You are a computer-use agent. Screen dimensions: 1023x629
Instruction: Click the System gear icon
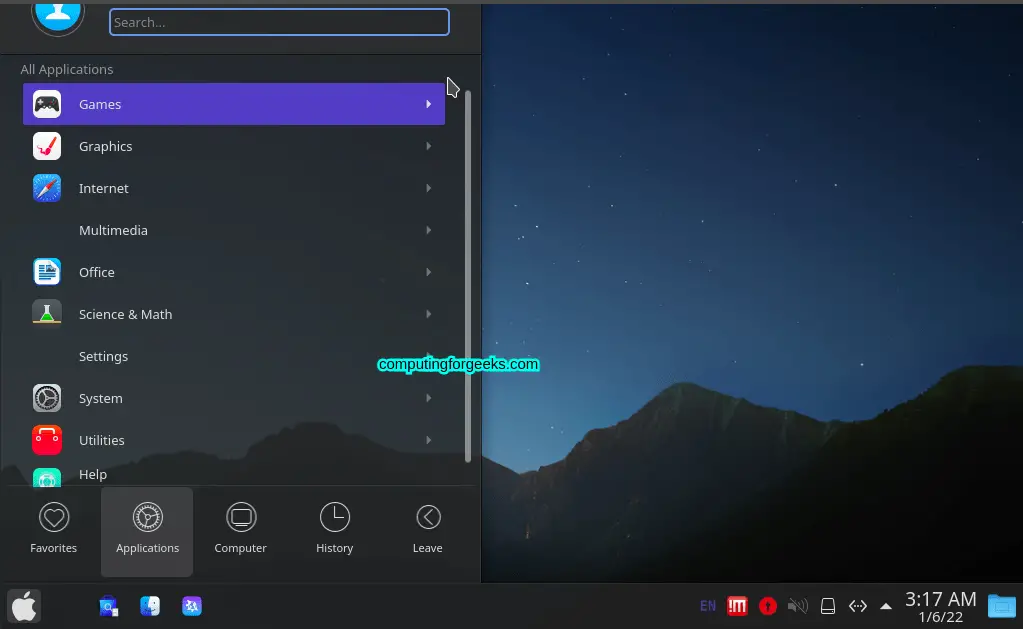[47, 398]
